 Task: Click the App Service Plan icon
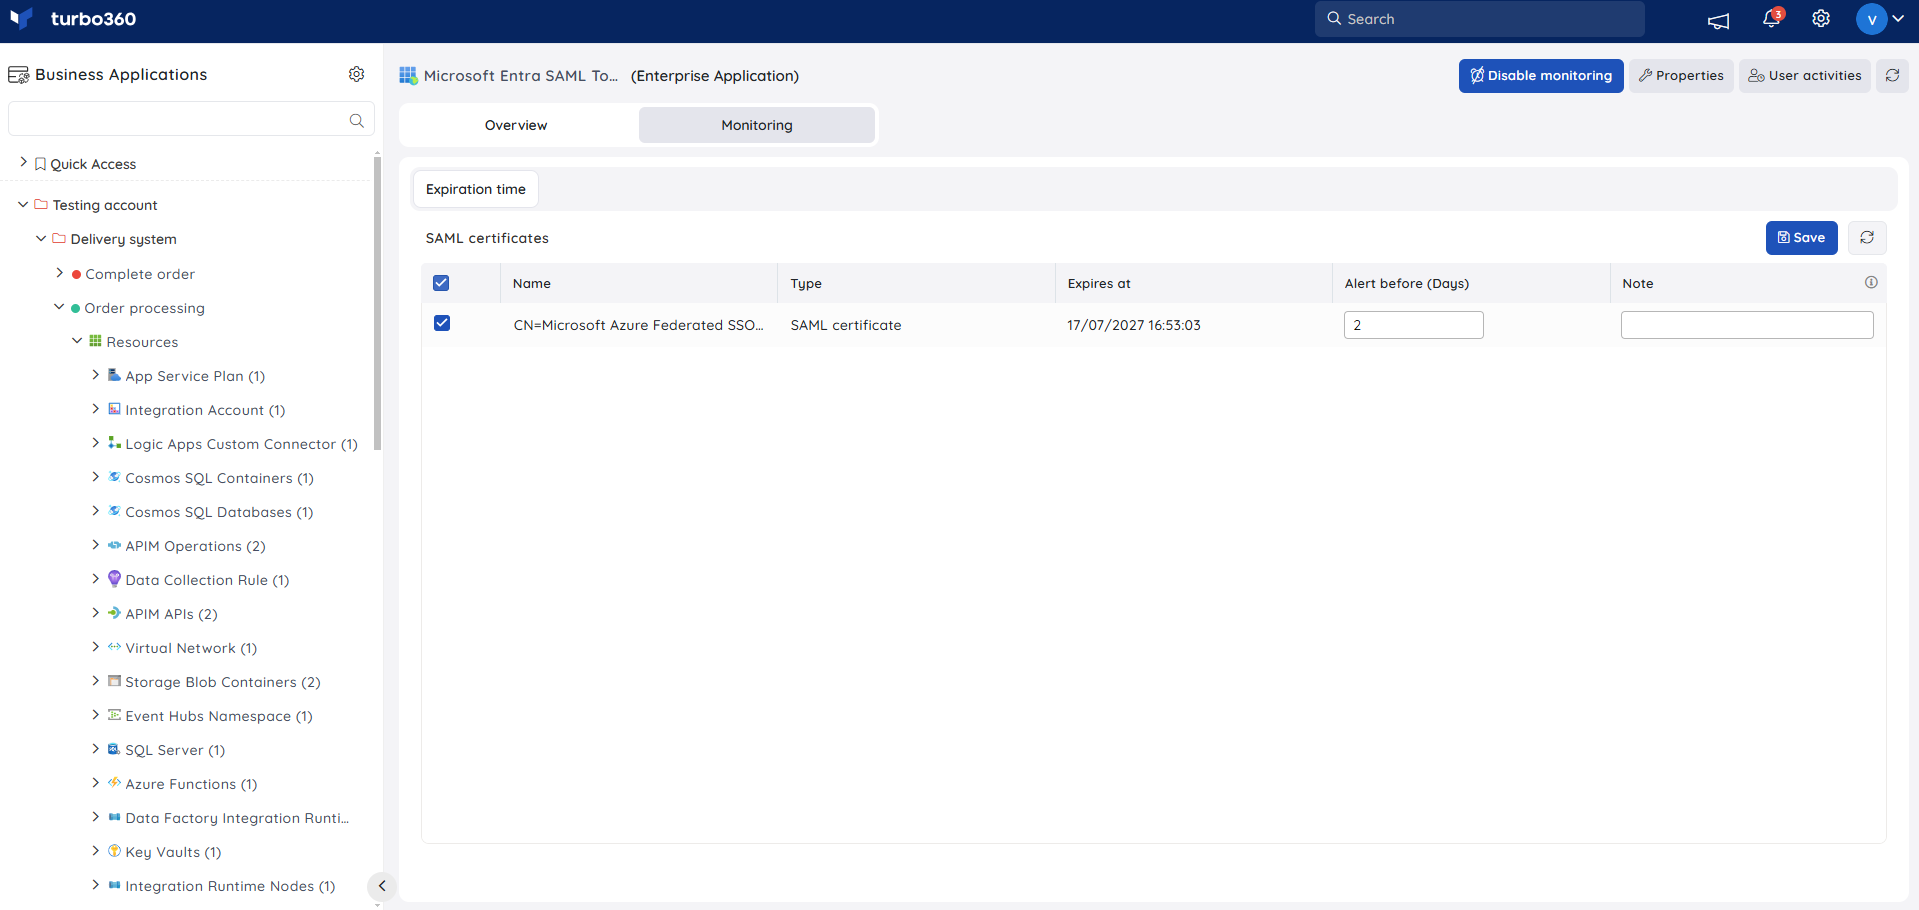click(114, 375)
